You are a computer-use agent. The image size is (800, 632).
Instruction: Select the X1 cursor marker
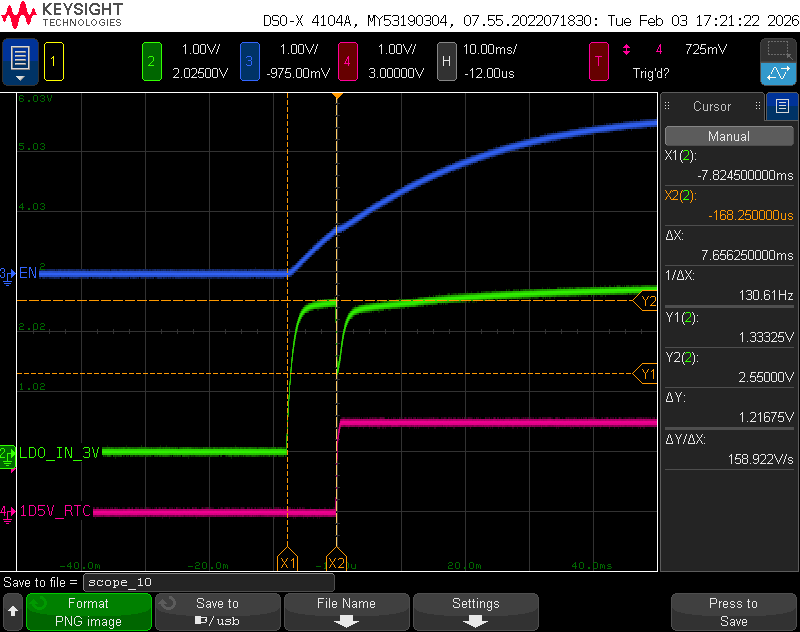[x=287, y=560]
